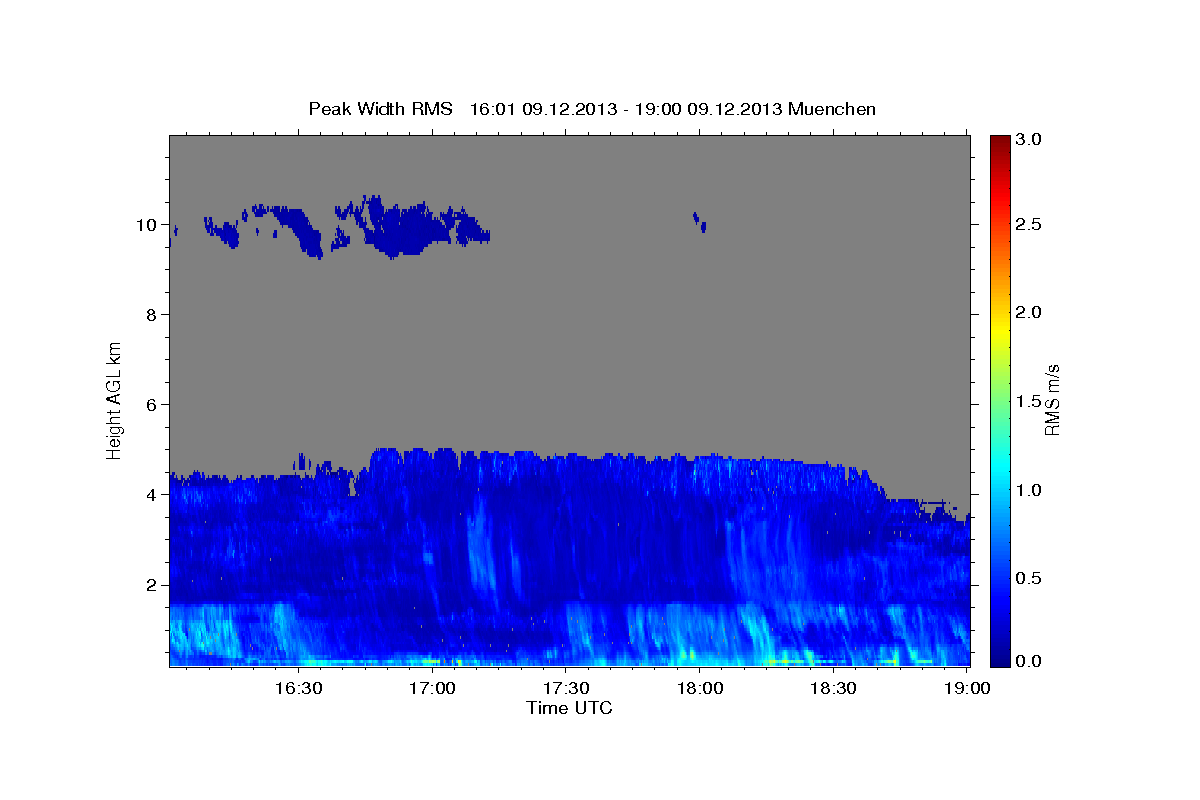The height and width of the screenshot is (800, 1200).
Task: Click the height tick label 4
Action: 151,495
